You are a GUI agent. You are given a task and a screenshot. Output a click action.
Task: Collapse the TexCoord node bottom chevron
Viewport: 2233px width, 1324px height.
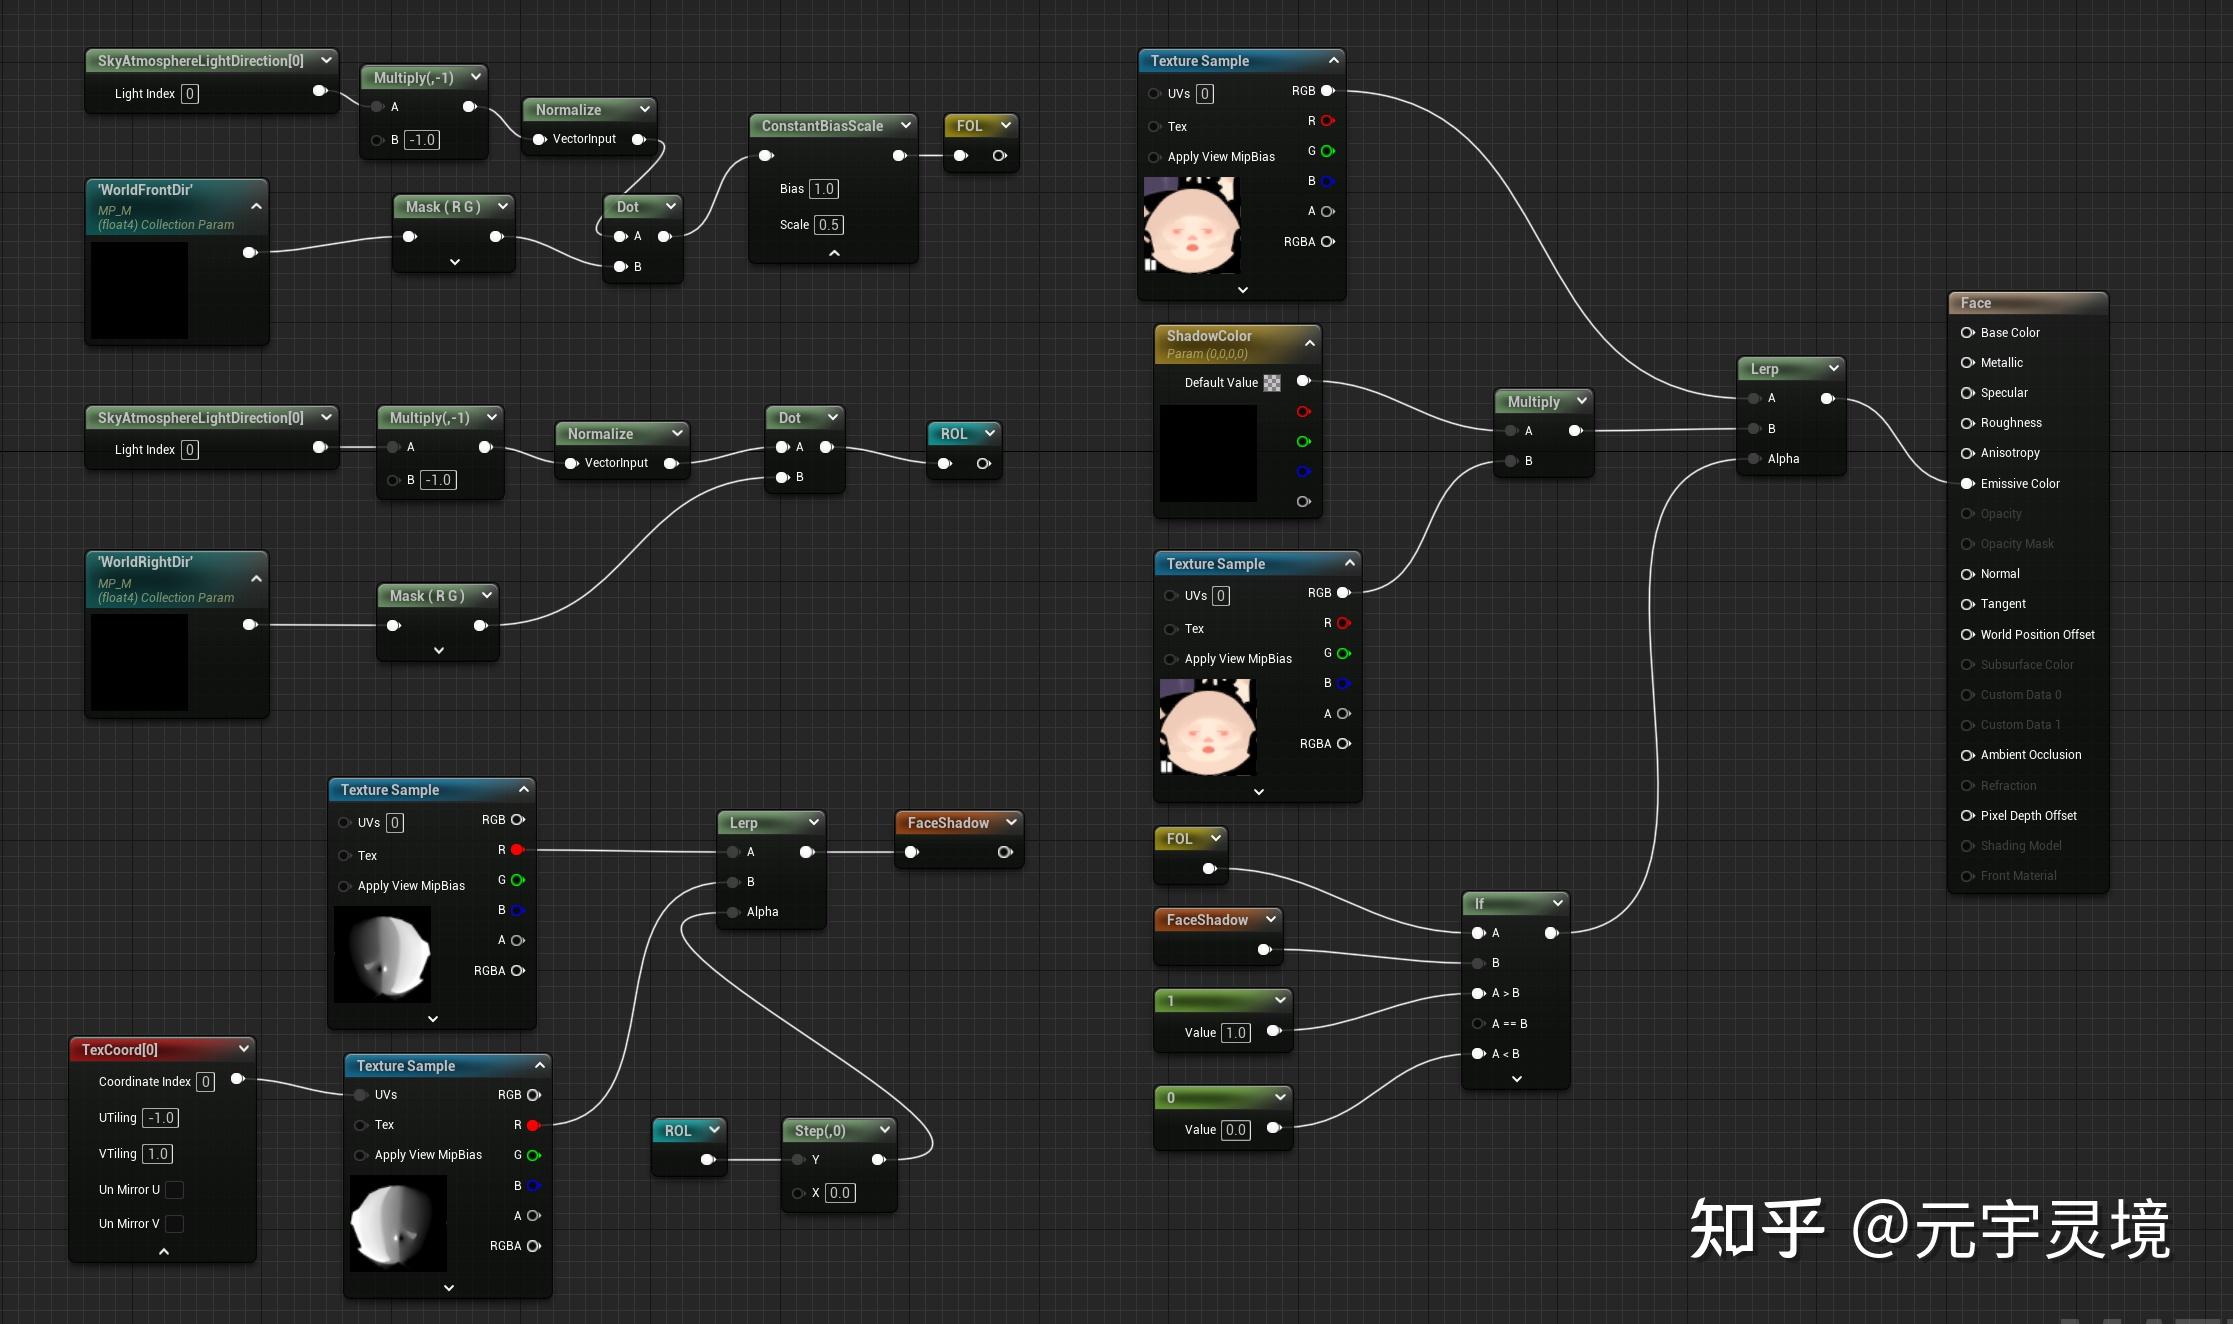(164, 1251)
